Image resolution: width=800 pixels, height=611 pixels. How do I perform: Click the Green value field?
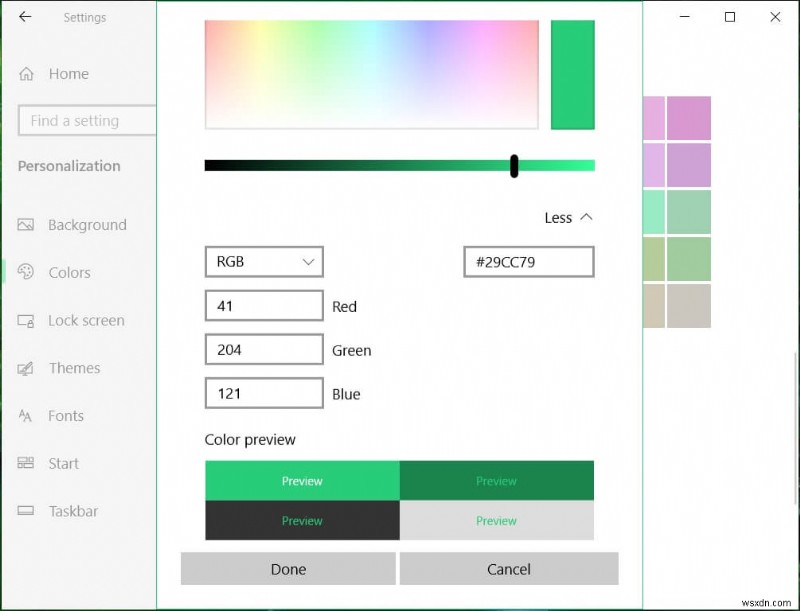pos(264,349)
